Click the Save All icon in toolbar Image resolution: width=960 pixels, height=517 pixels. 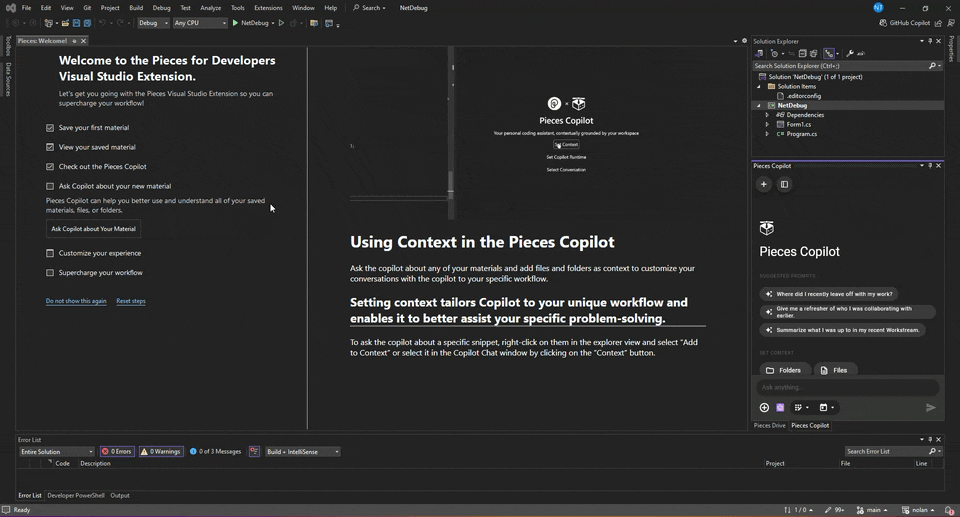pyautogui.click(x=88, y=23)
